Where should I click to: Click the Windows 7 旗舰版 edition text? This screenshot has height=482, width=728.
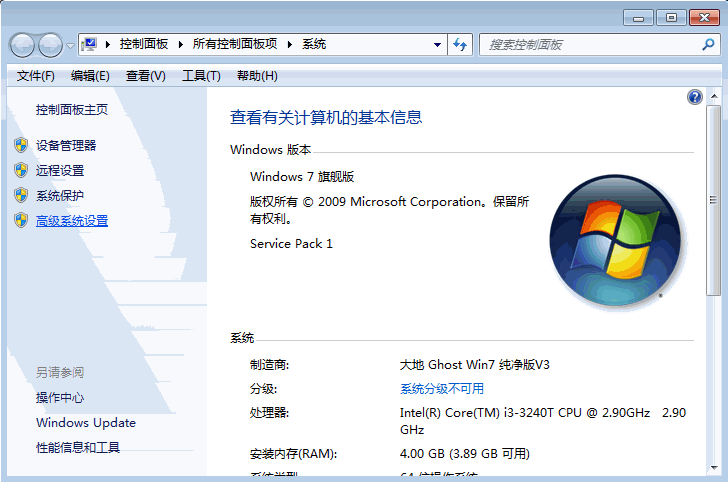point(302,176)
